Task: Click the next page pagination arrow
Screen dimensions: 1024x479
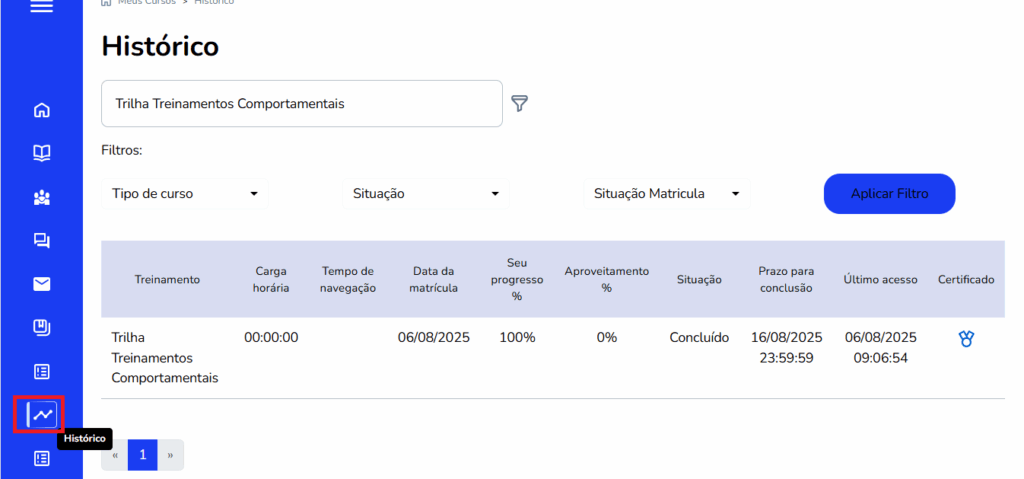Action: pos(170,455)
